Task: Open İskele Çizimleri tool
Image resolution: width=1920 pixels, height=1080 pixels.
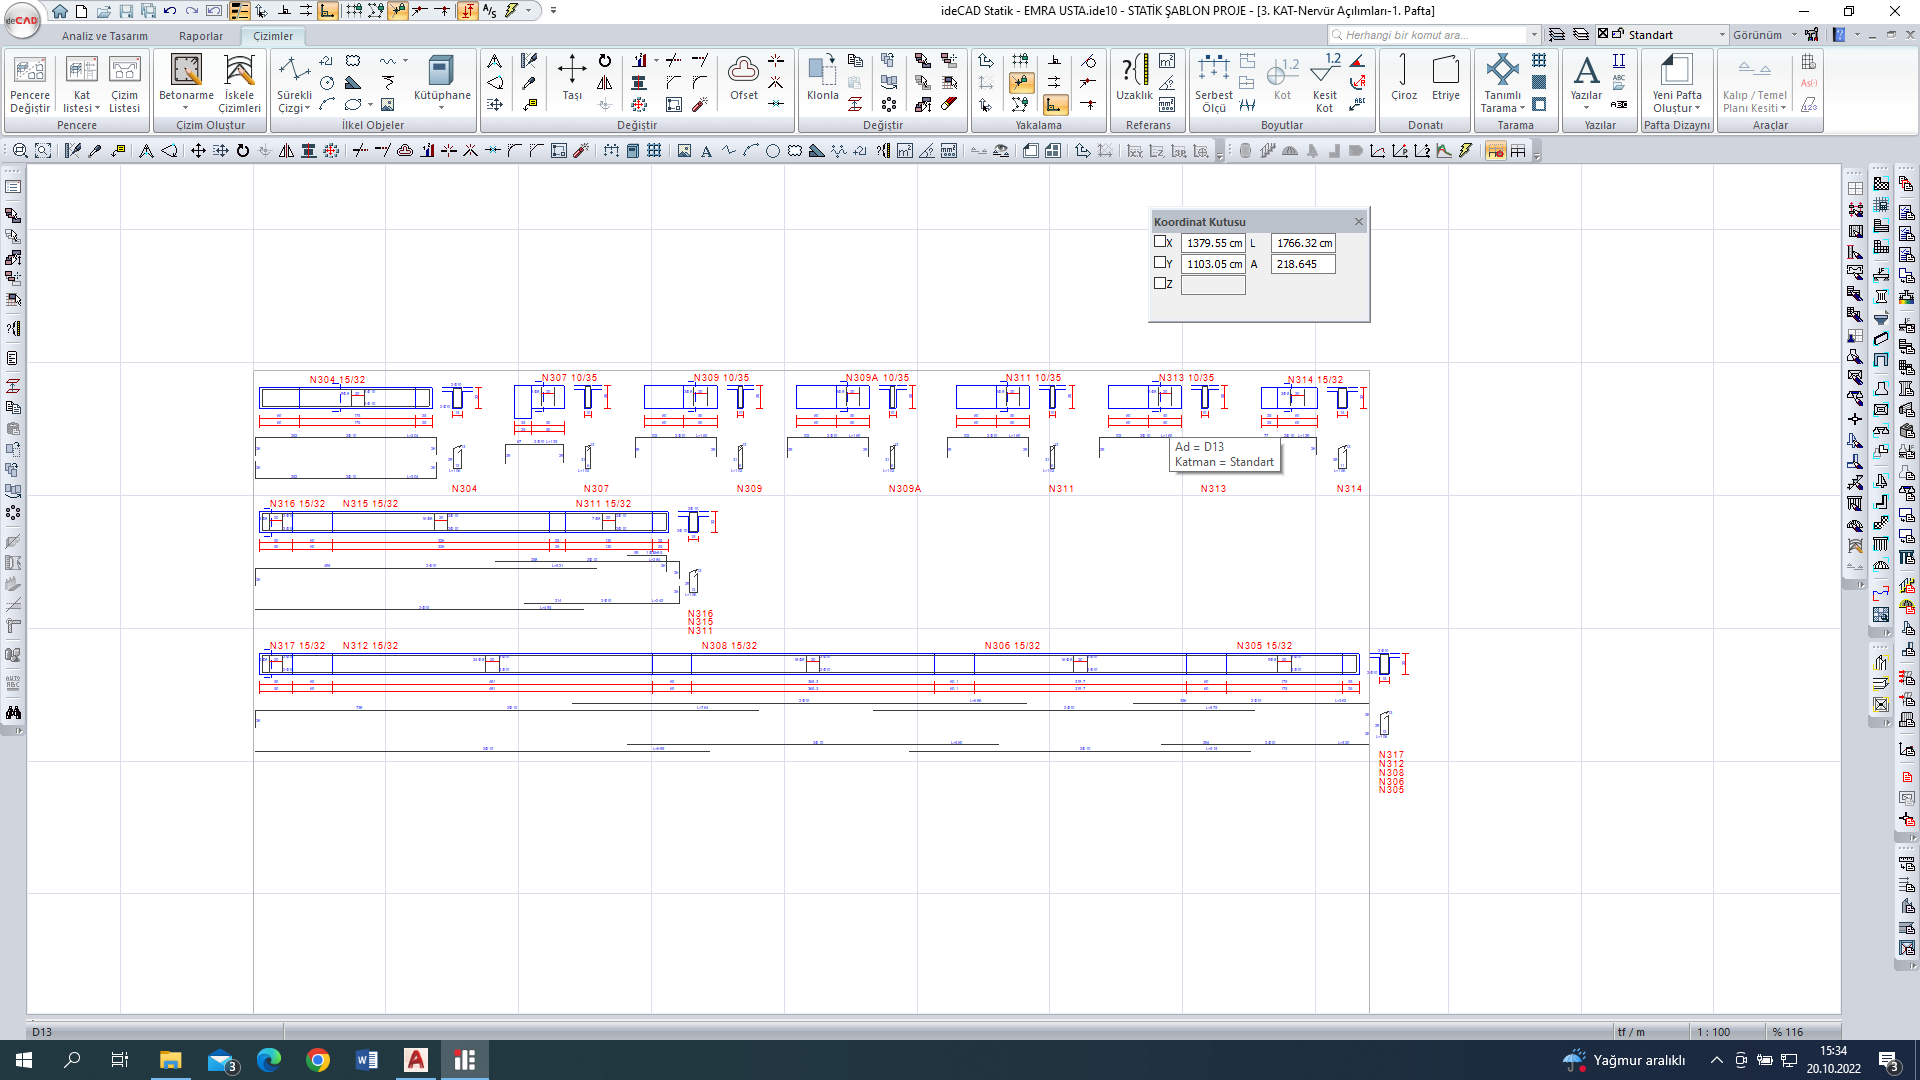Action: click(239, 82)
